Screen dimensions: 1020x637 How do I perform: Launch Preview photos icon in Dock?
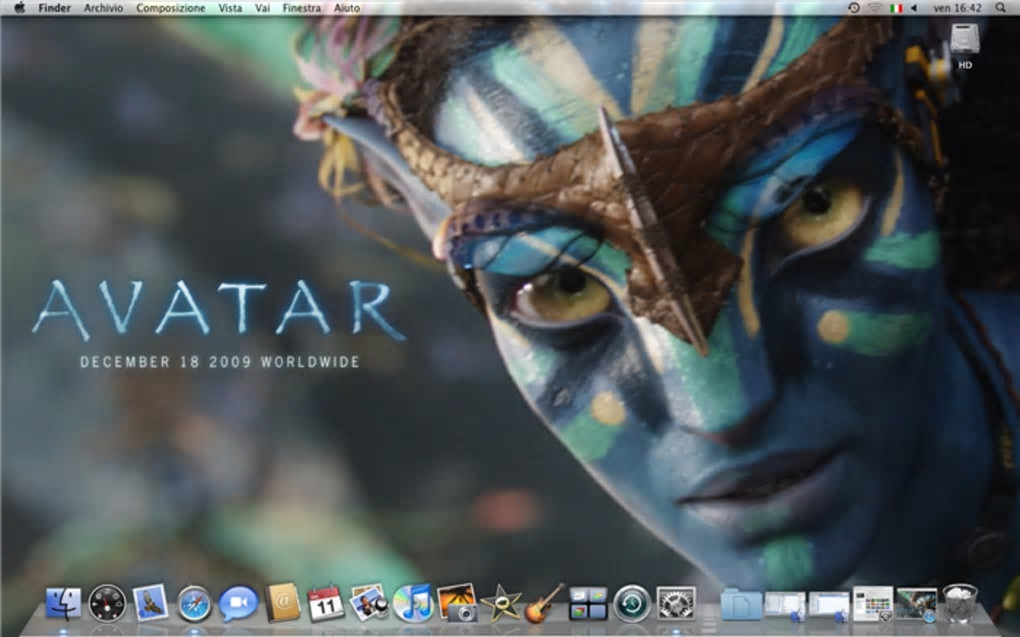tap(369, 603)
